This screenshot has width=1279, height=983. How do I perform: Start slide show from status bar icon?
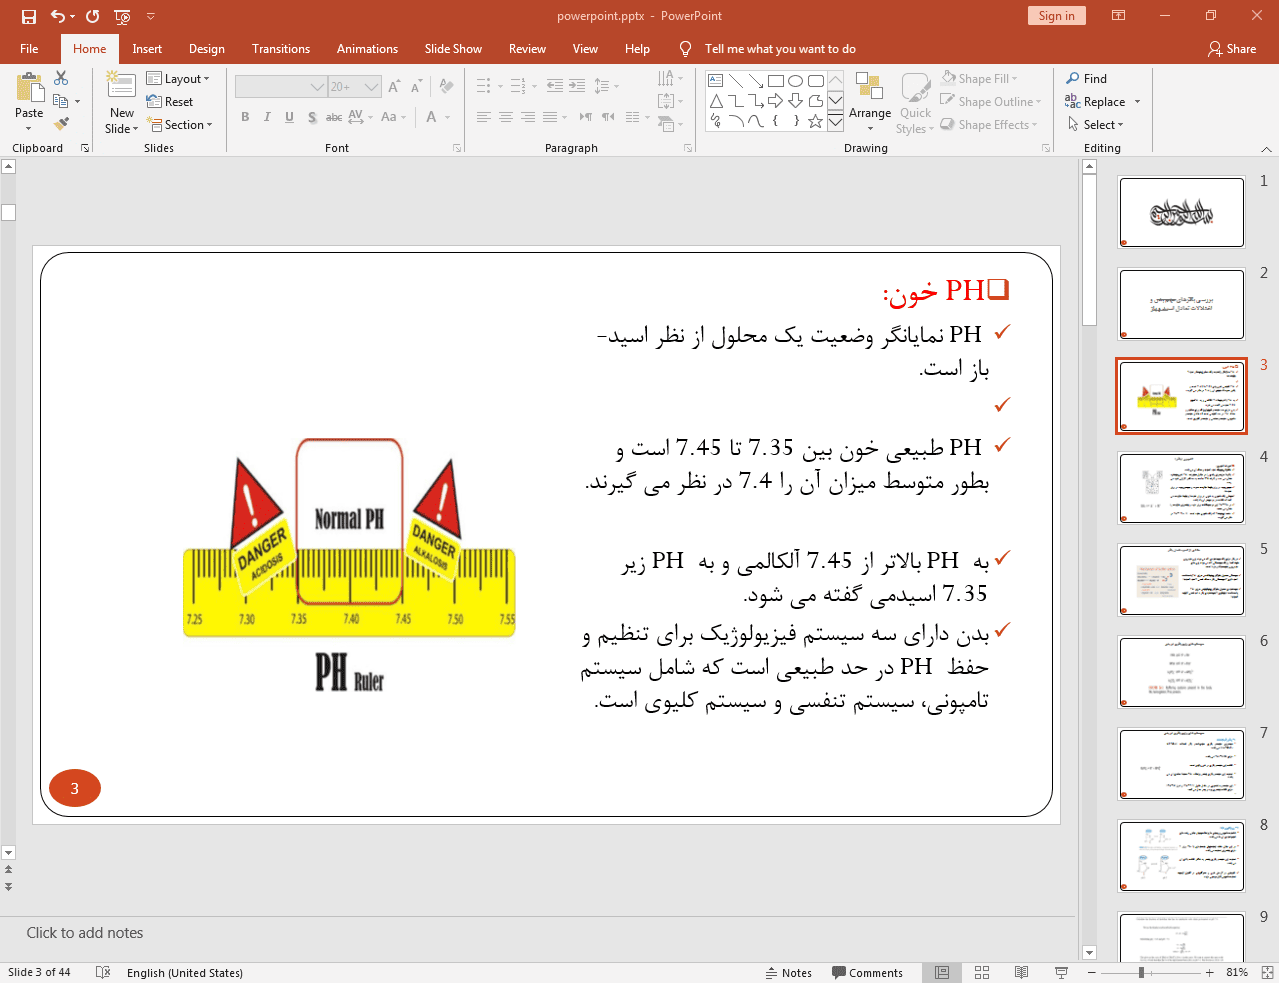coord(1061,972)
